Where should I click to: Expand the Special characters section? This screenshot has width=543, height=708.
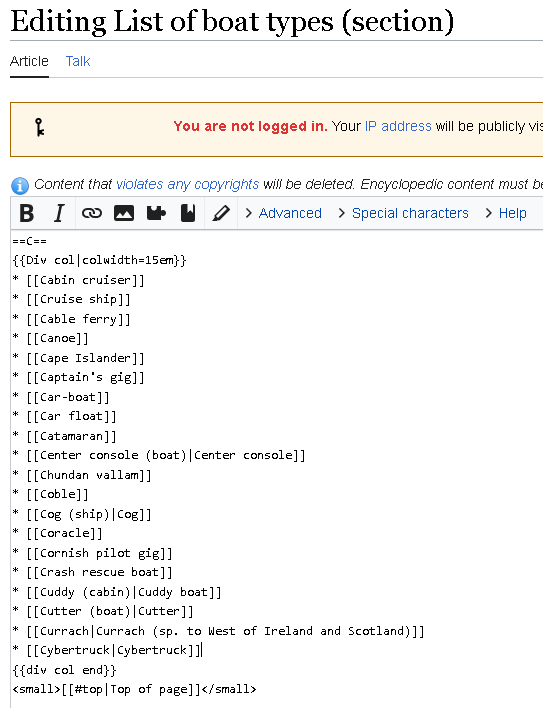(404, 213)
